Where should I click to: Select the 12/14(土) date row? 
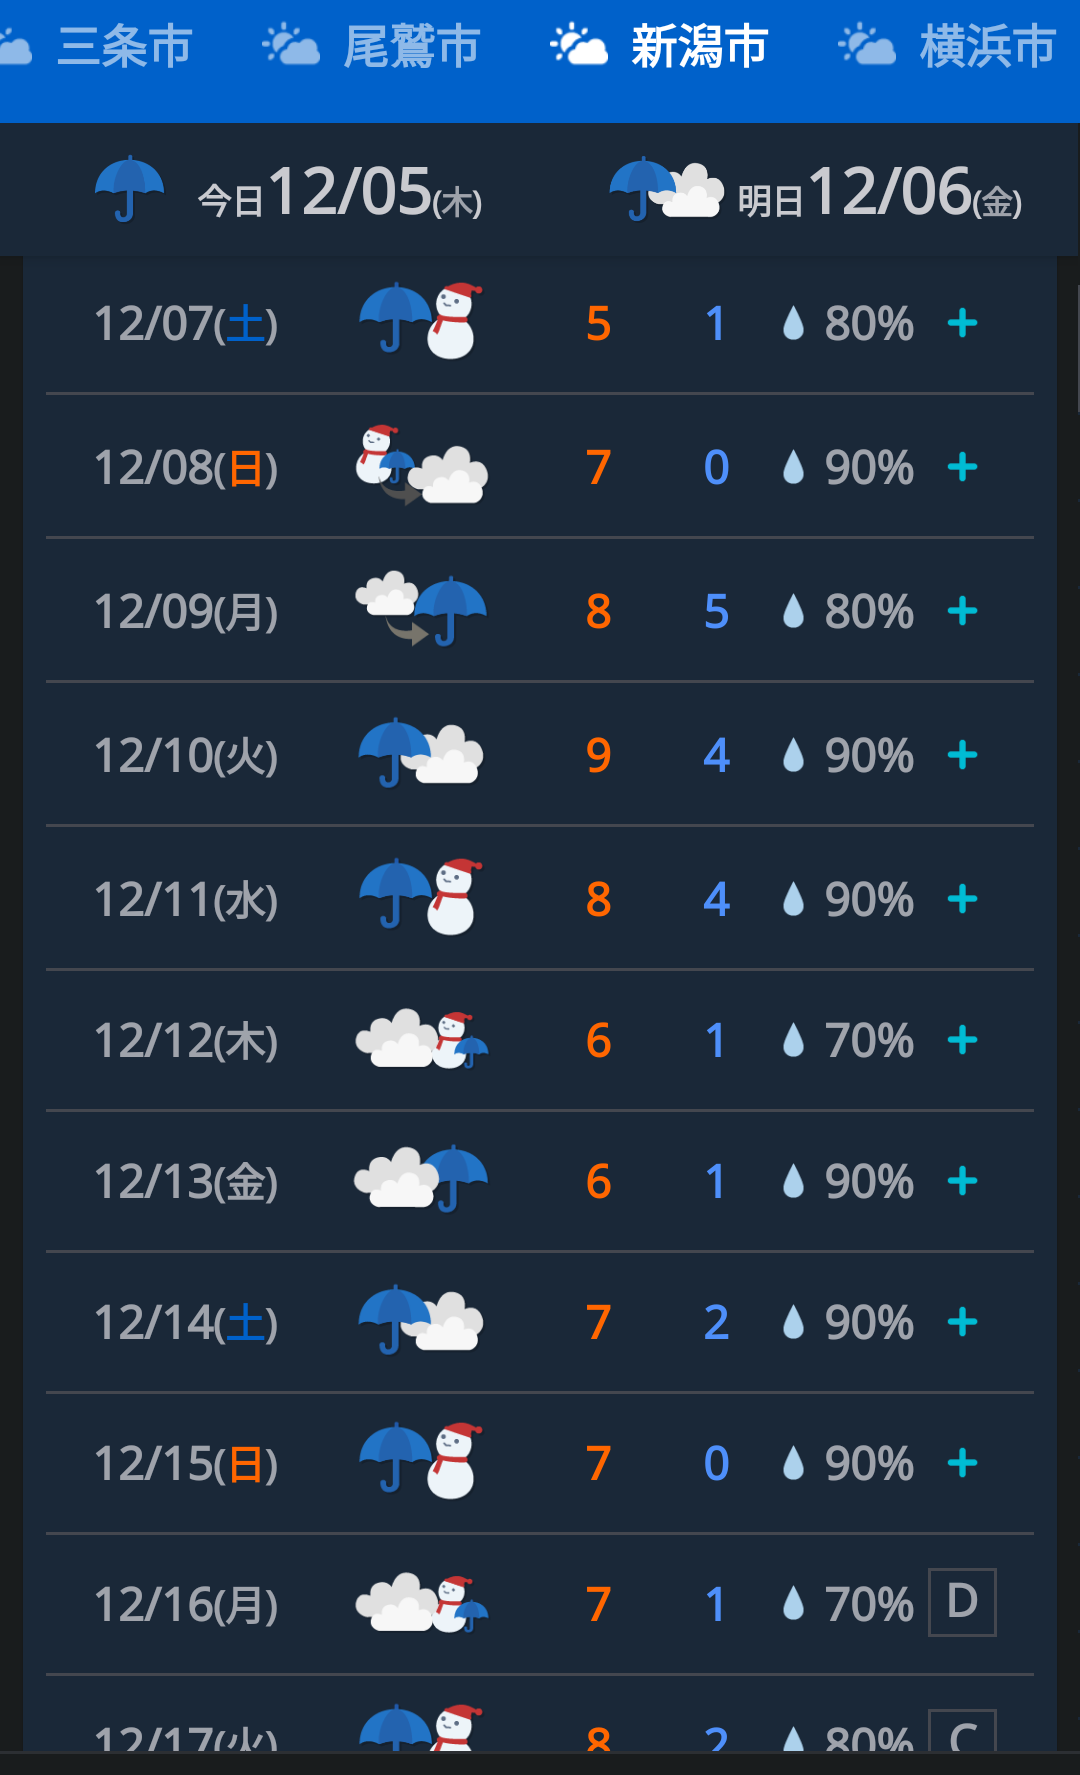(540, 1322)
